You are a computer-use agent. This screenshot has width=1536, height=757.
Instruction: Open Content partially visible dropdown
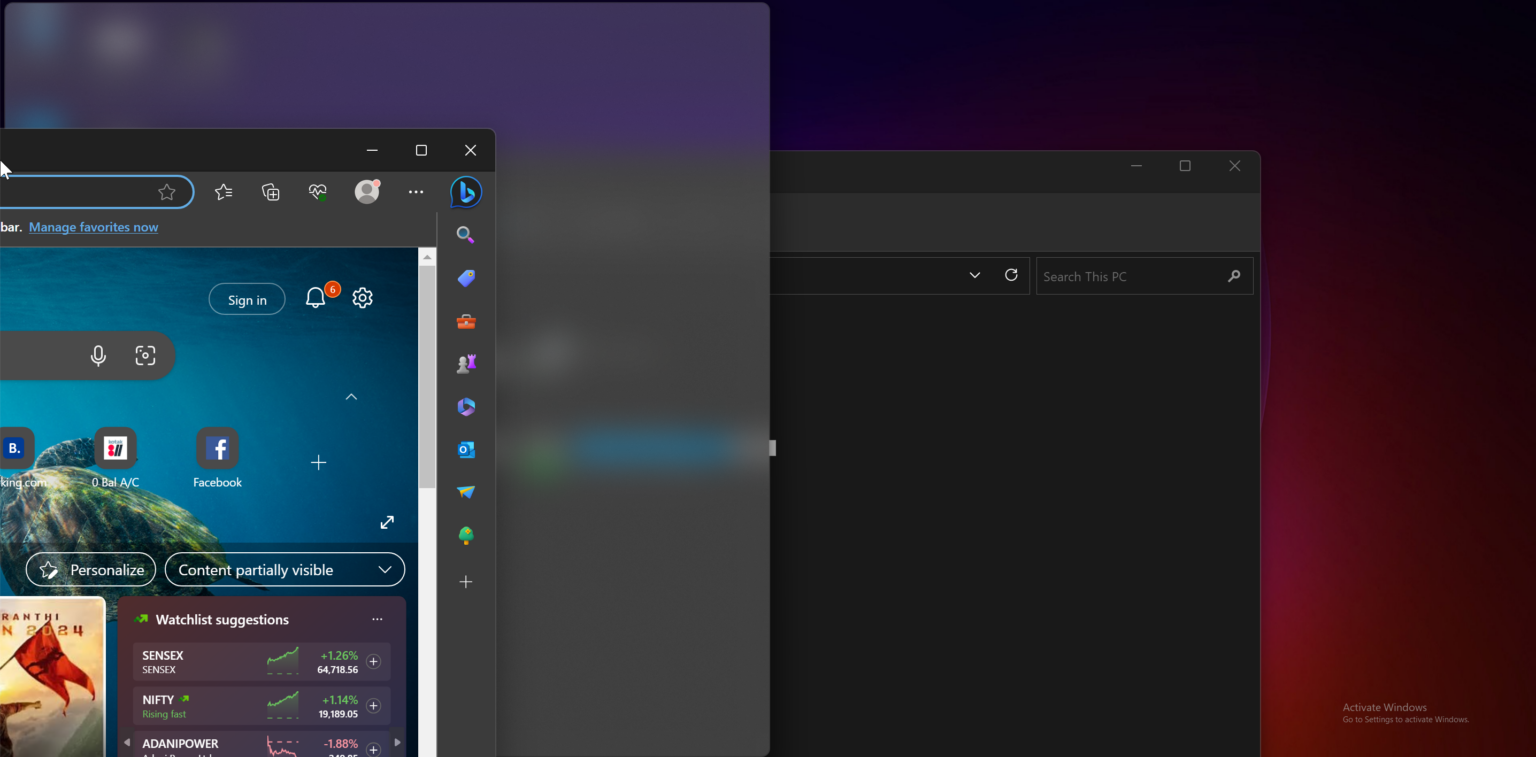tap(285, 570)
